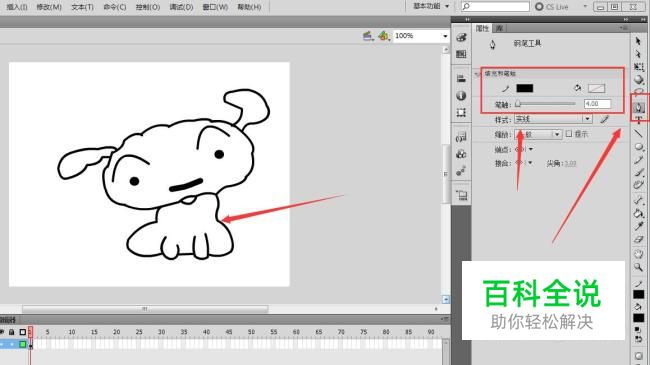Select the Paint Bucket tool
650x365 pixels.
(638, 213)
